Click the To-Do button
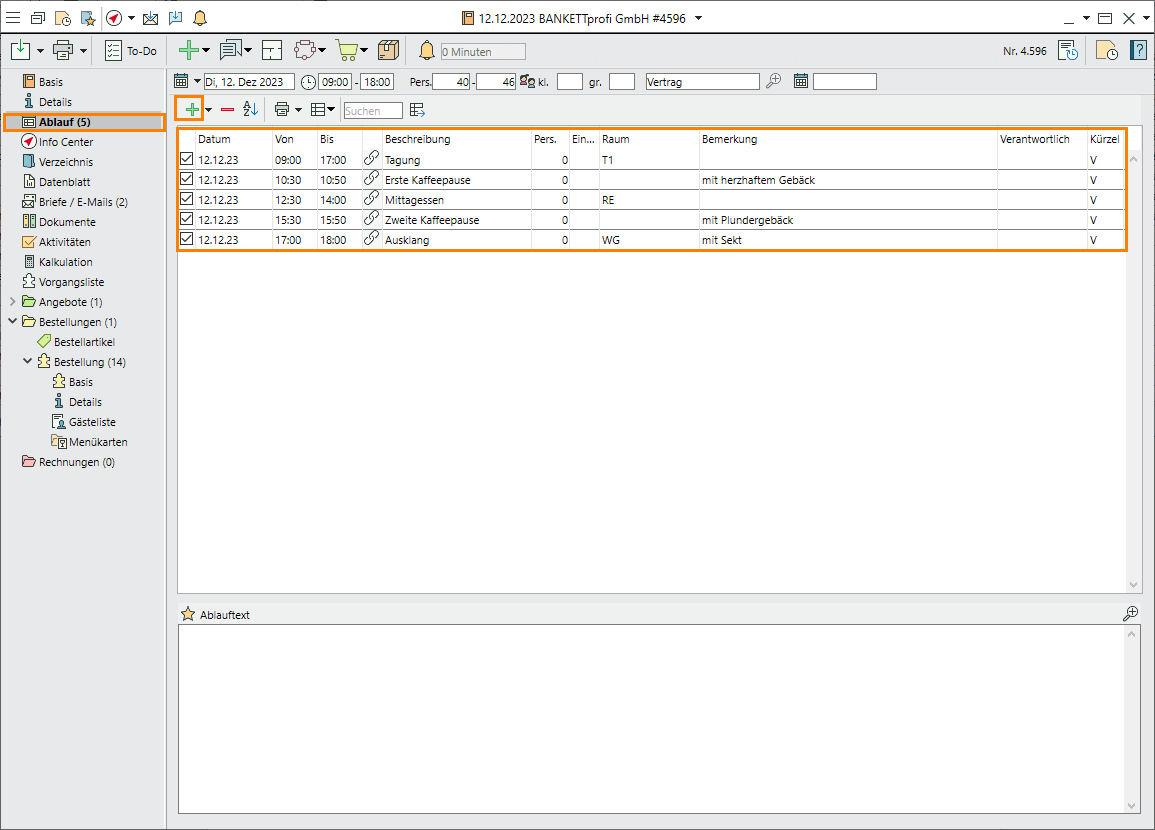The image size is (1155, 830). point(131,50)
